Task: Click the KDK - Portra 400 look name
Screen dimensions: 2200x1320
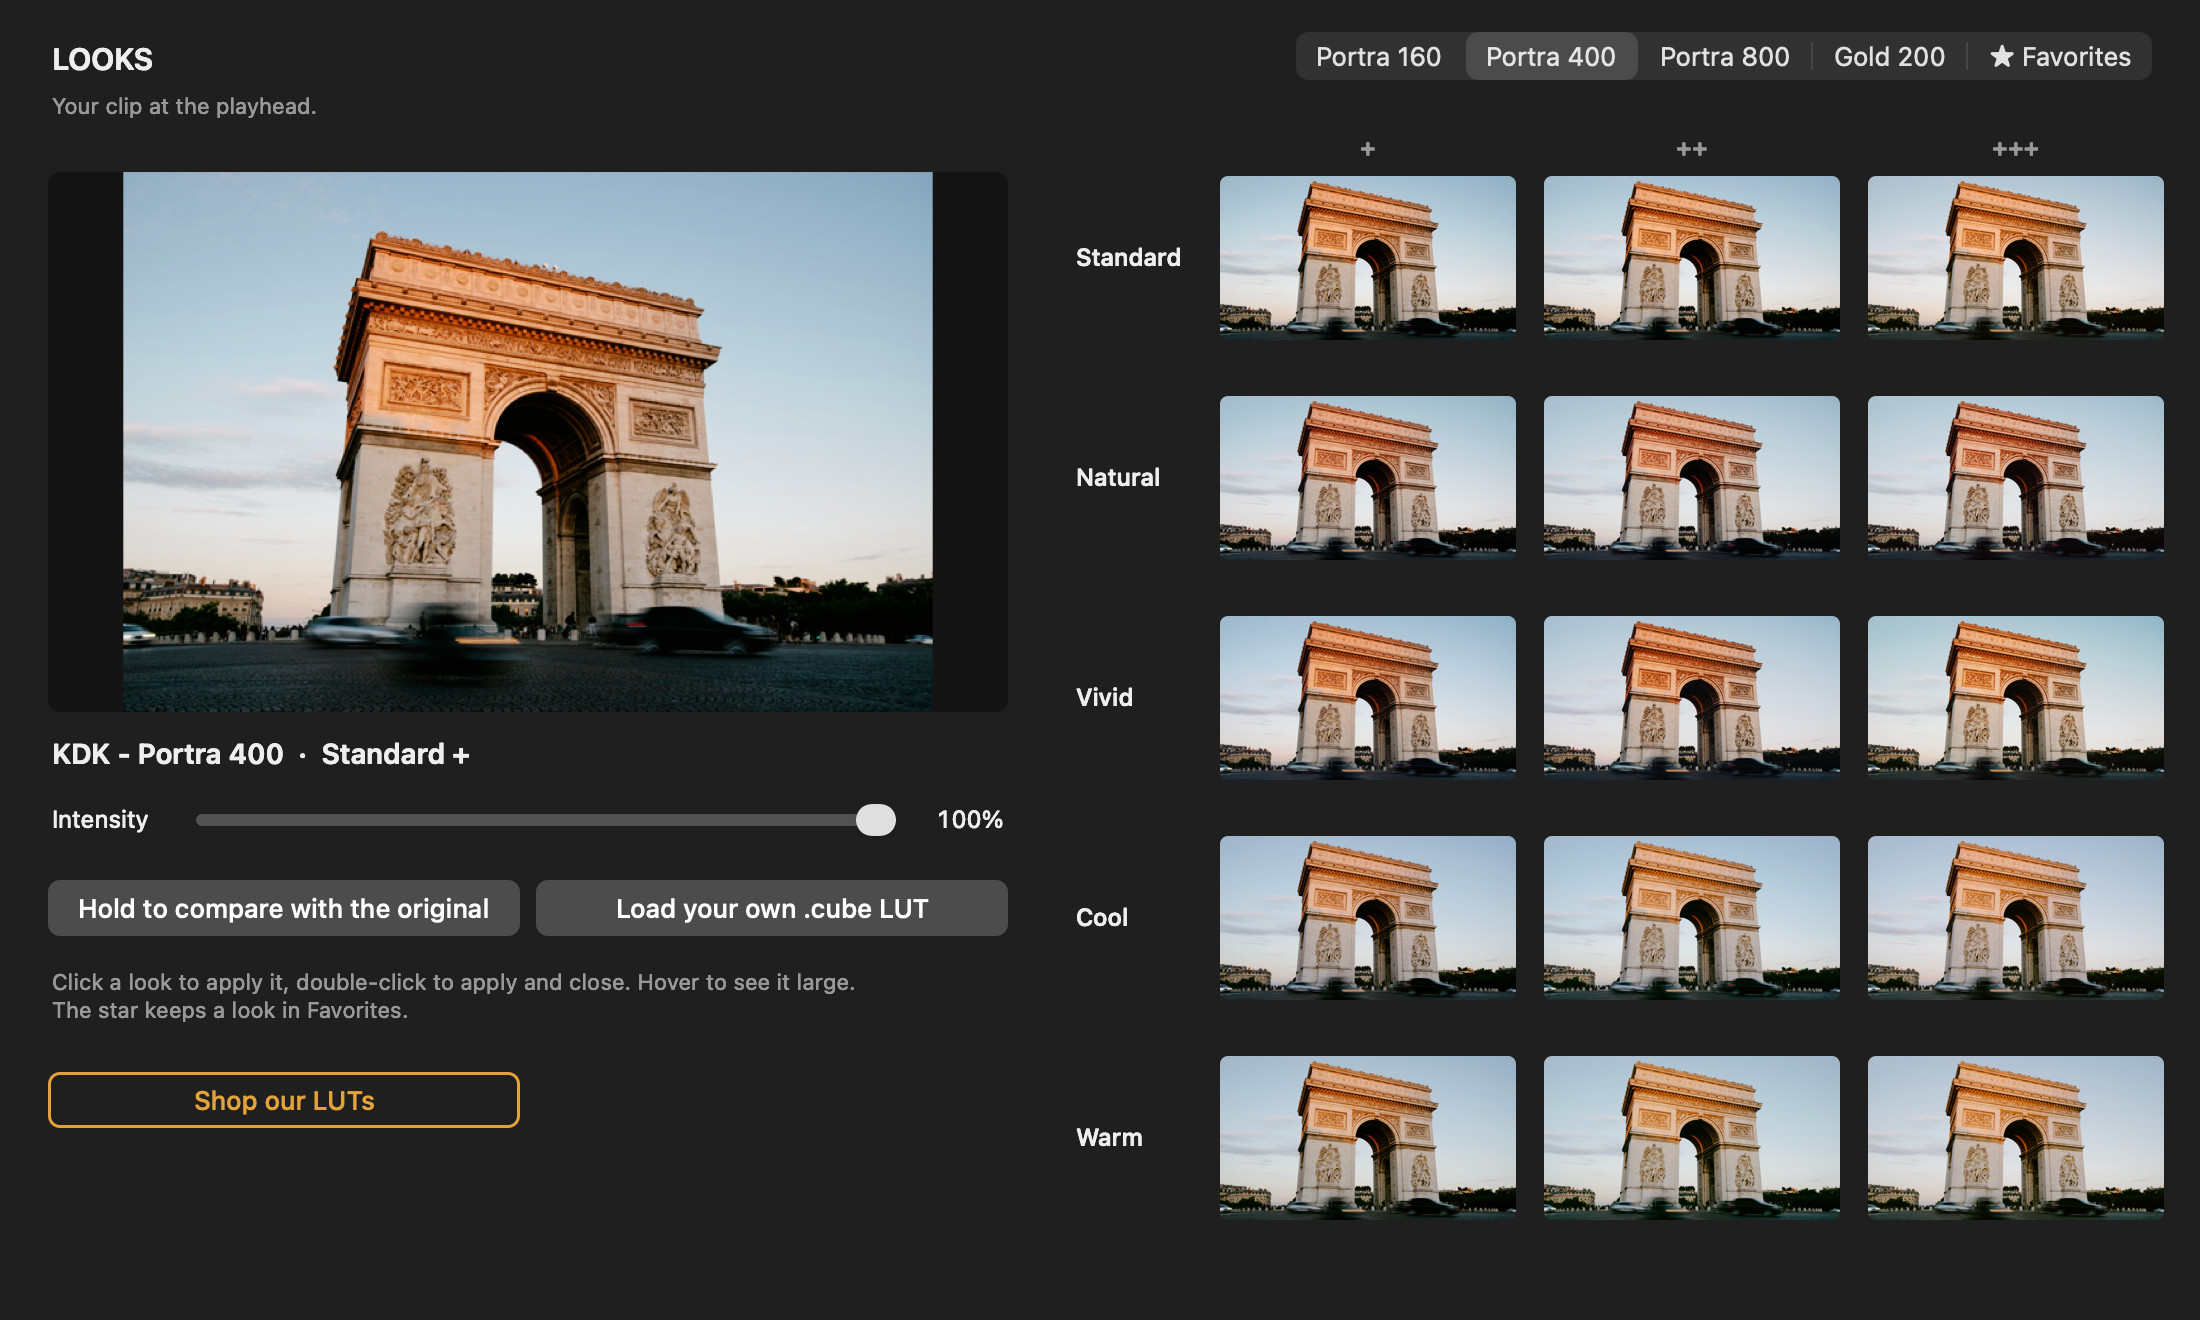Action: (168, 754)
